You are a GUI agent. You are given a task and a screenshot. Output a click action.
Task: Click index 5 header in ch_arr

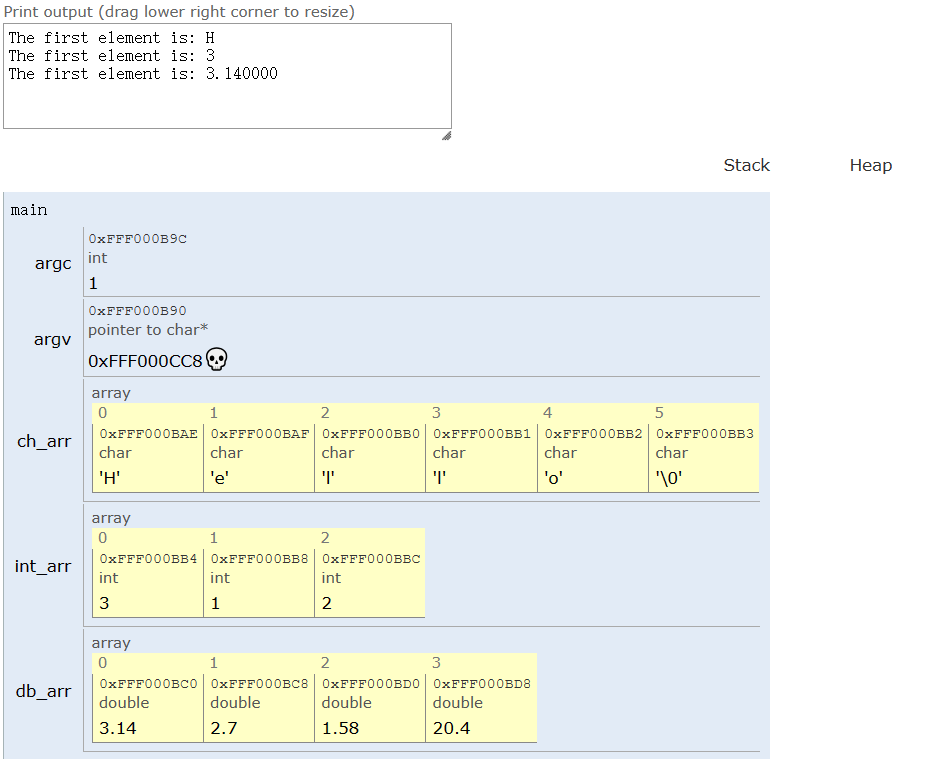(x=659, y=413)
